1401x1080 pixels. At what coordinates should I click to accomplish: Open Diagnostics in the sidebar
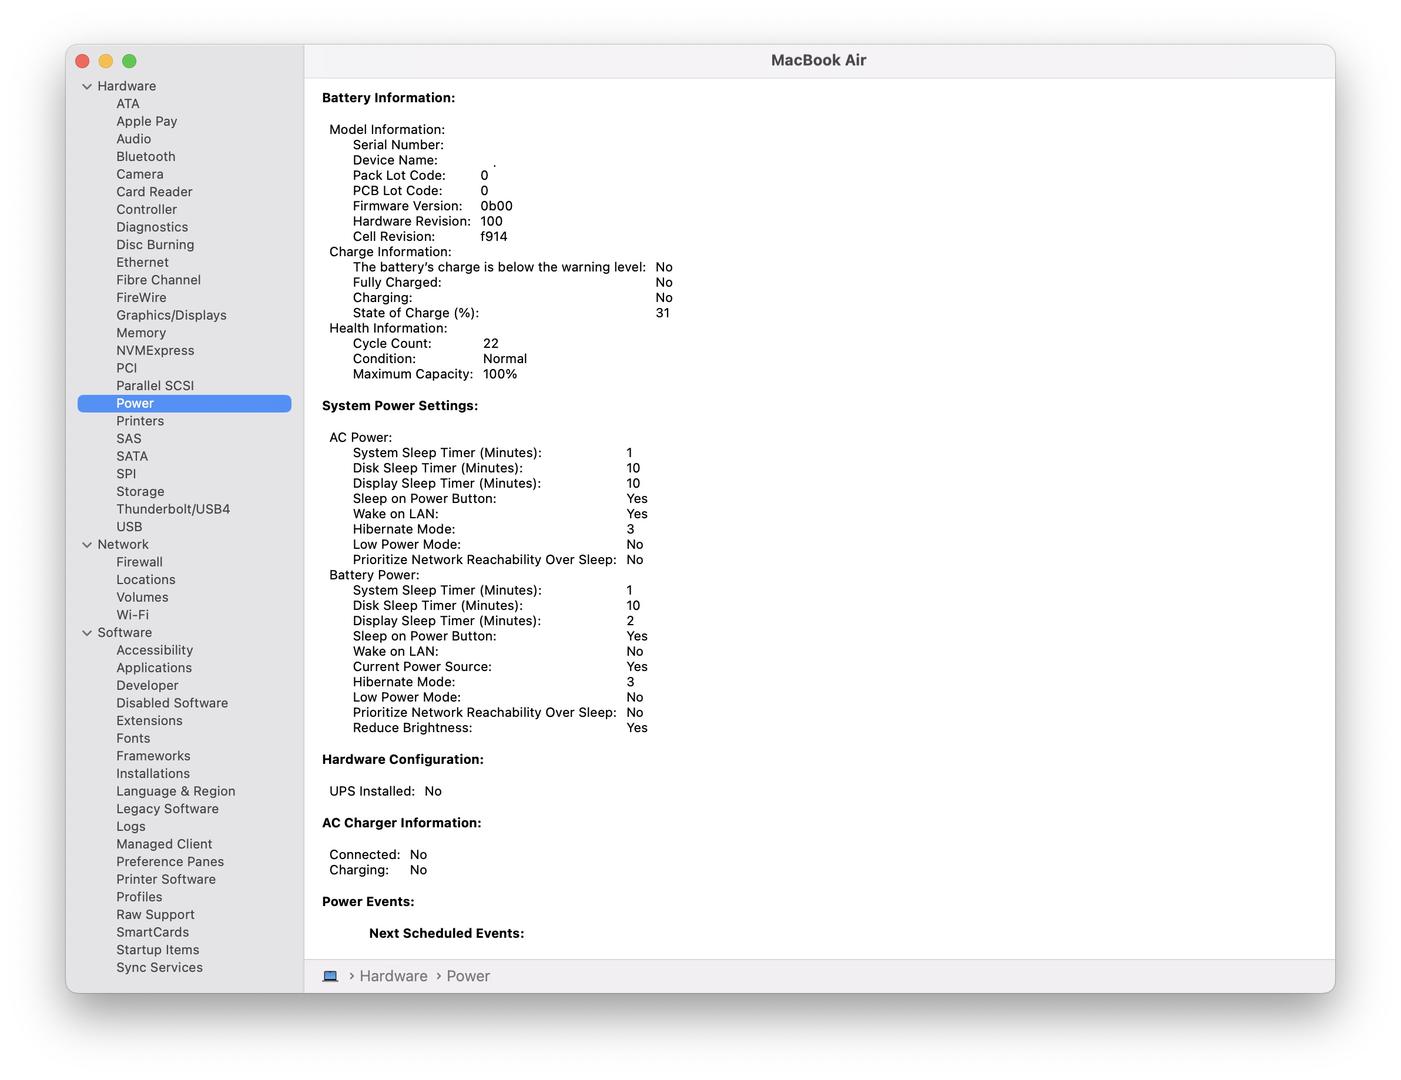pos(152,227)
